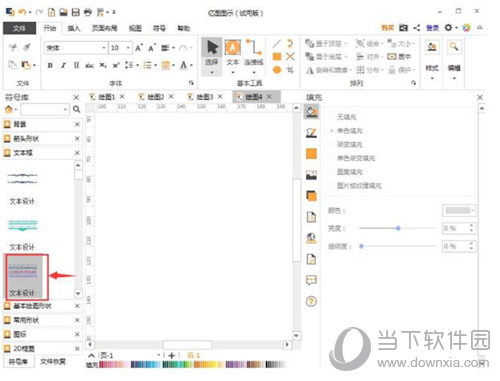Screen dimensions: 500x381
Task: Switch to the 视图 ribbon tab
Action: [135, 28]
